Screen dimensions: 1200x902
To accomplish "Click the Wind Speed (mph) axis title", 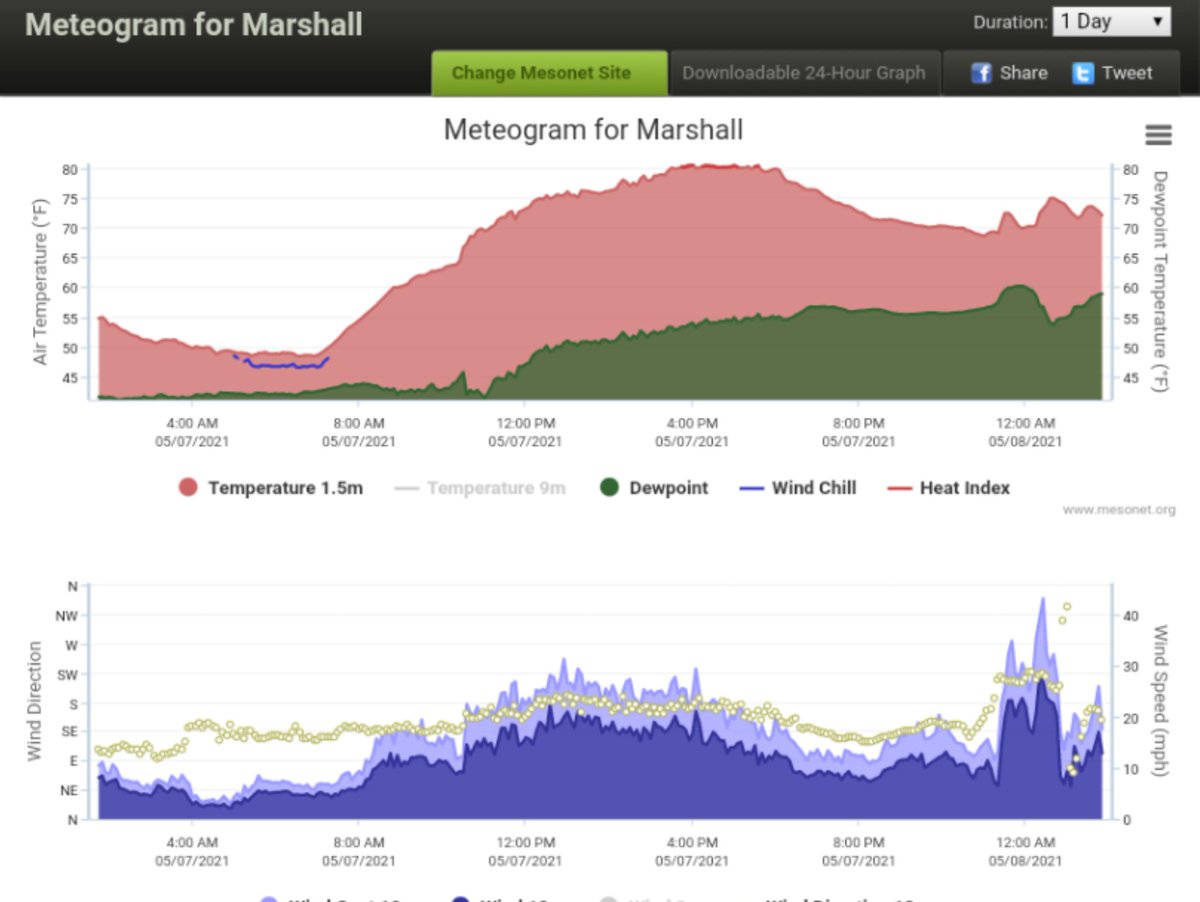I will [x=1161, y=702].
